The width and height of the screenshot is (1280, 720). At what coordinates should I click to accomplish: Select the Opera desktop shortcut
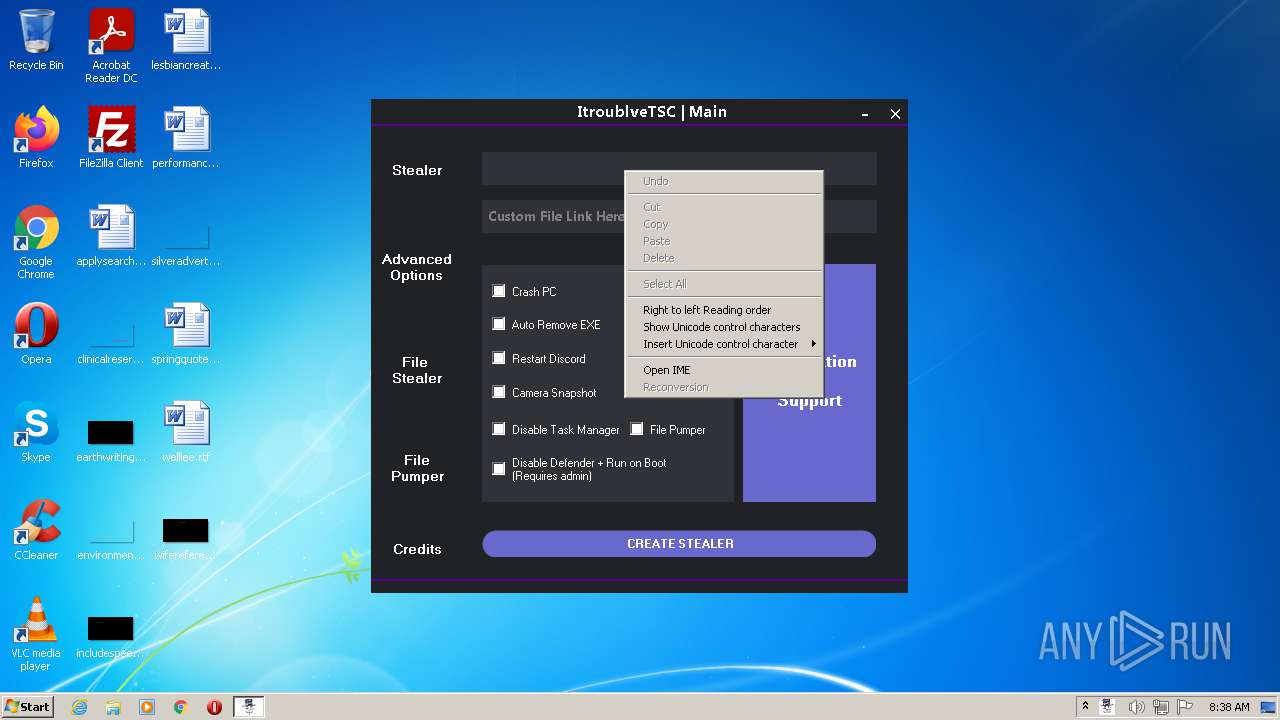tap(36, 334)
